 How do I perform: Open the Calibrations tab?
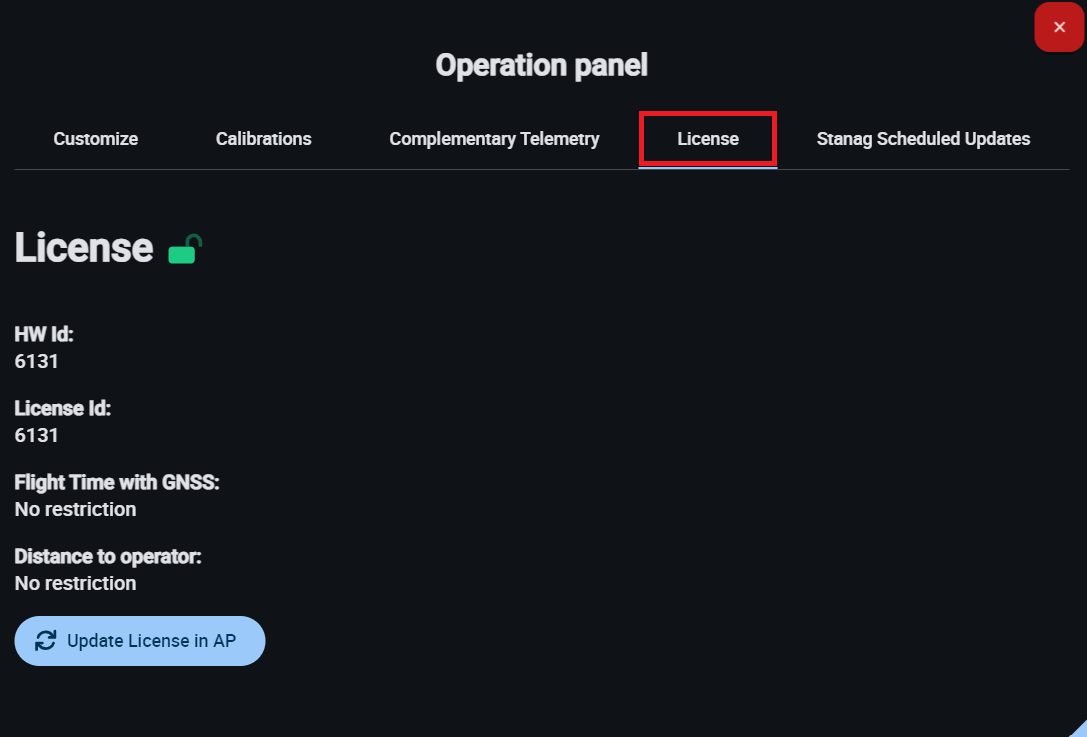[264, 139]
